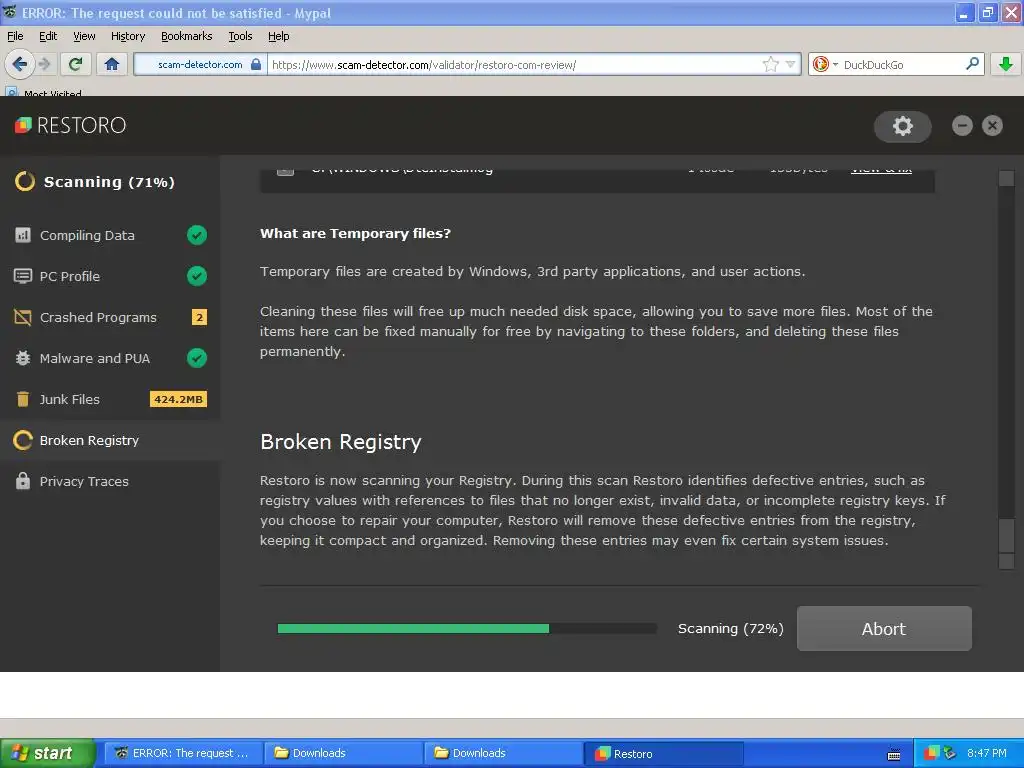Viewport: 1024px width, 768px height.
Task: Click the search magnifier icon
Action: (972, 64)
